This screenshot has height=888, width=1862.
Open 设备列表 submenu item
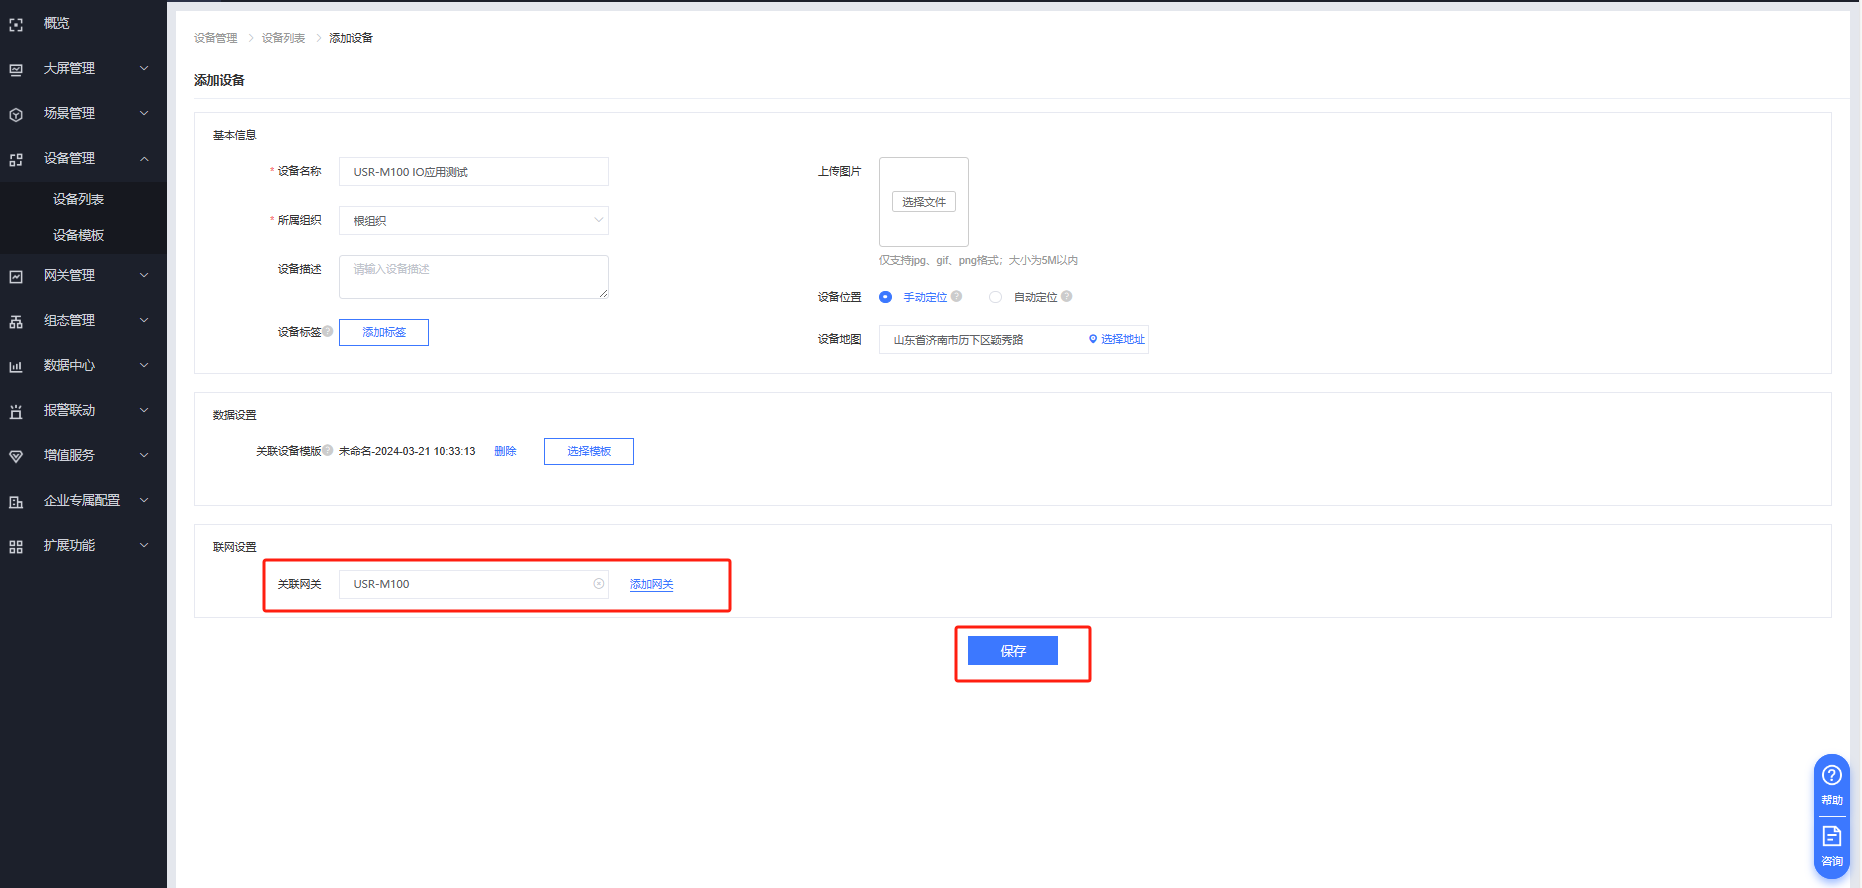tap(78, 199)
